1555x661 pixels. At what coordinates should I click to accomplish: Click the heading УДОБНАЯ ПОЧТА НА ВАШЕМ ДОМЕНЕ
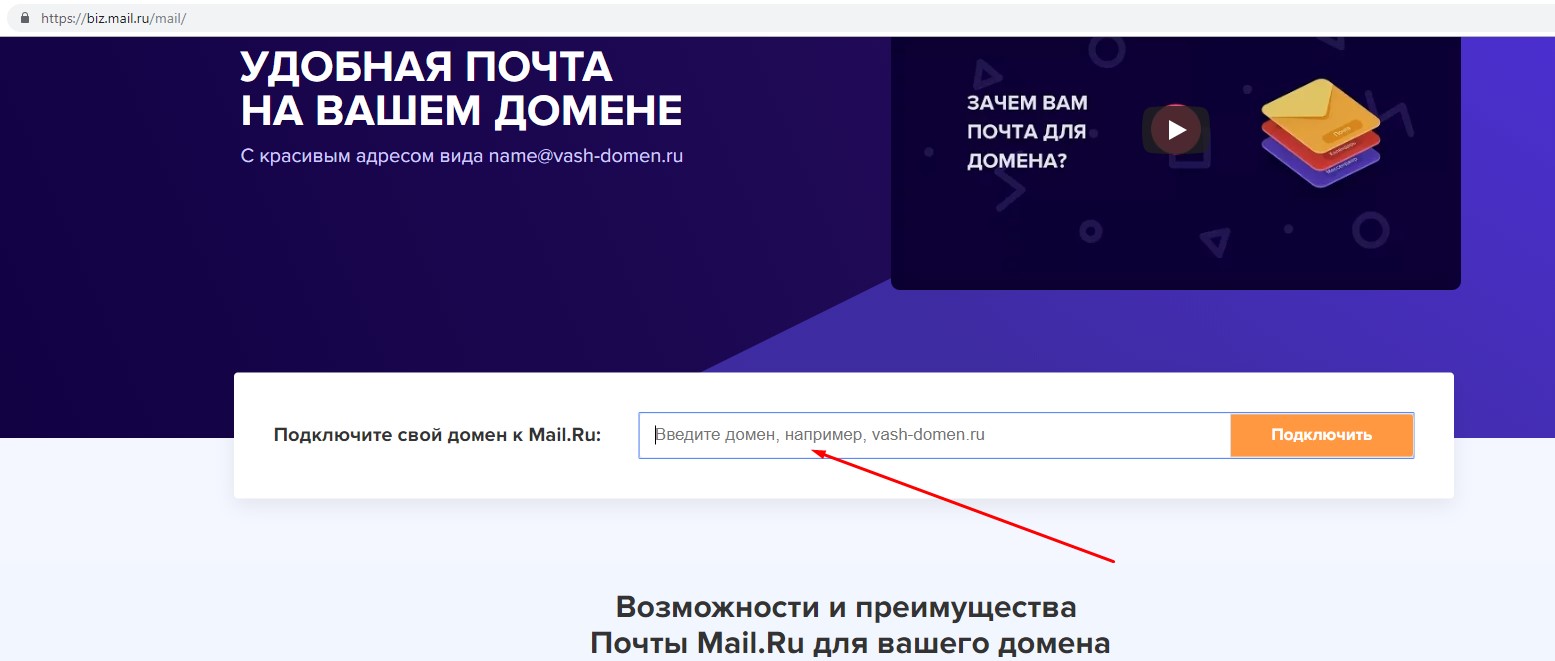pos(461,89)
